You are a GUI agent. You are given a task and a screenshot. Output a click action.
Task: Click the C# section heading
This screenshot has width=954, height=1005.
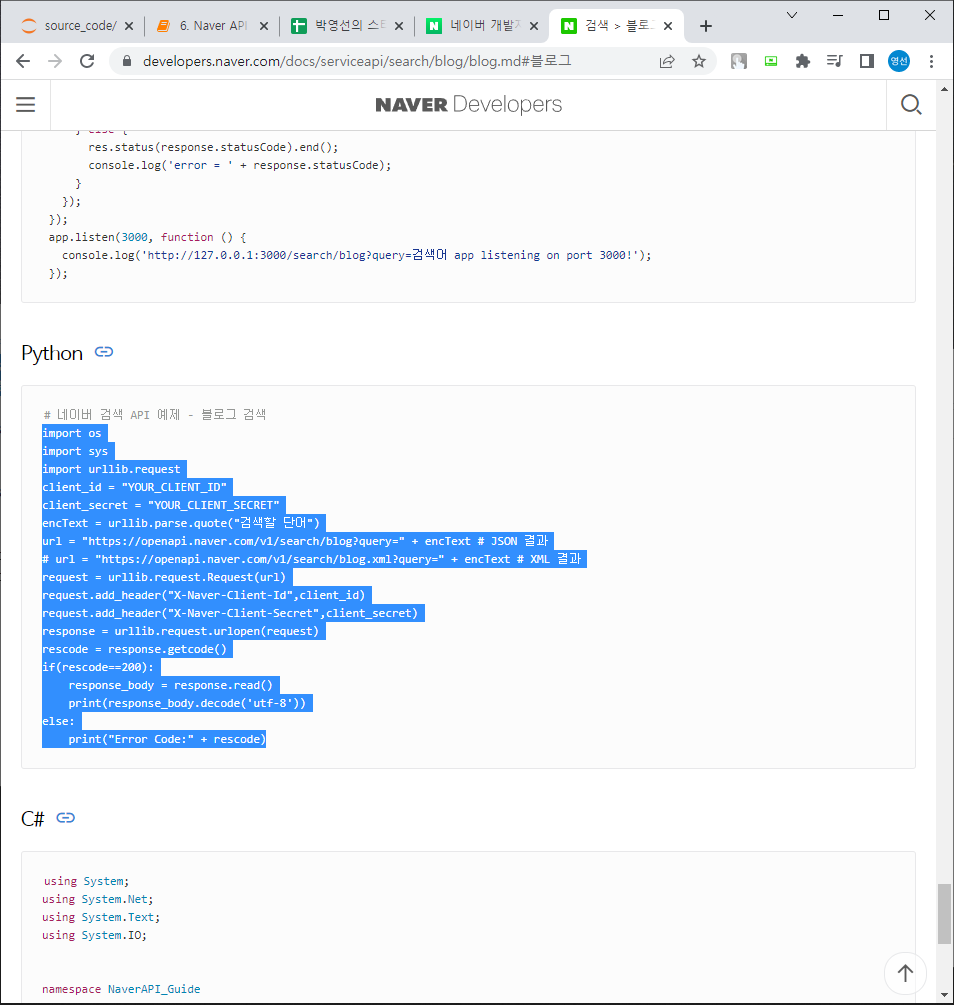pos(33,818)
